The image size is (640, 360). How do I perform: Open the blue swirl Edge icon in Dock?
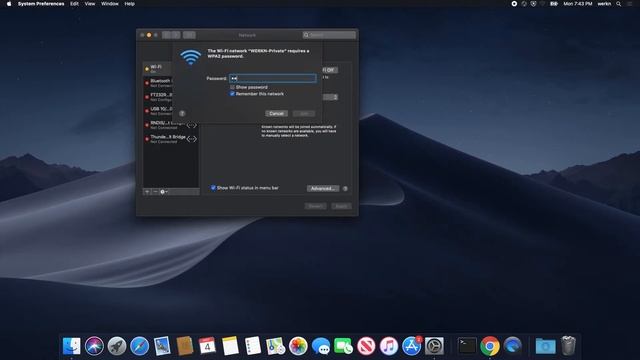click(x=513, y=346)
